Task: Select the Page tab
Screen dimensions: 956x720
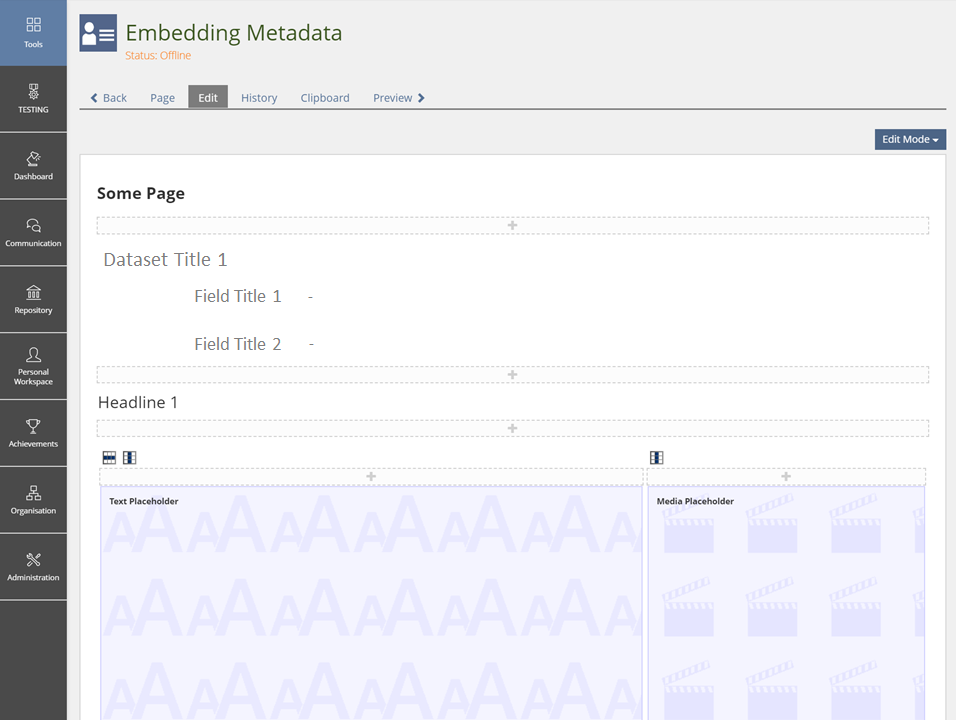Action: tap(162, 98)
